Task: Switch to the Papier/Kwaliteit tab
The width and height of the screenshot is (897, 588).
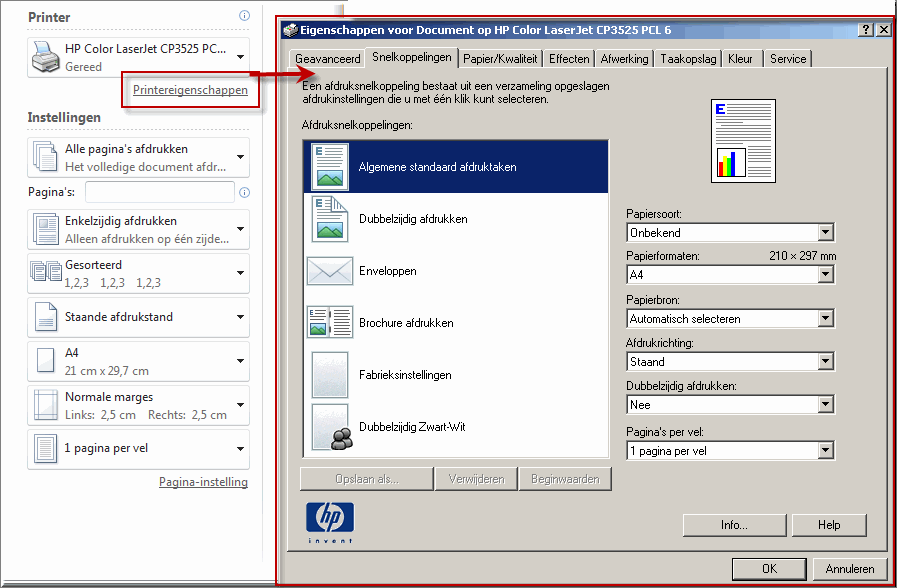Action: (x=500, y=59)
